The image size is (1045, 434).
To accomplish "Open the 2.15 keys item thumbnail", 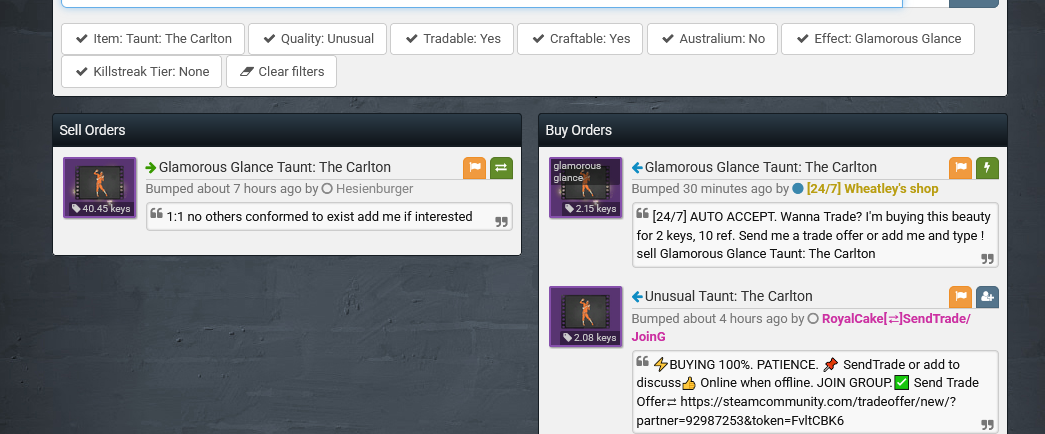I will click(x=586, y=187).
